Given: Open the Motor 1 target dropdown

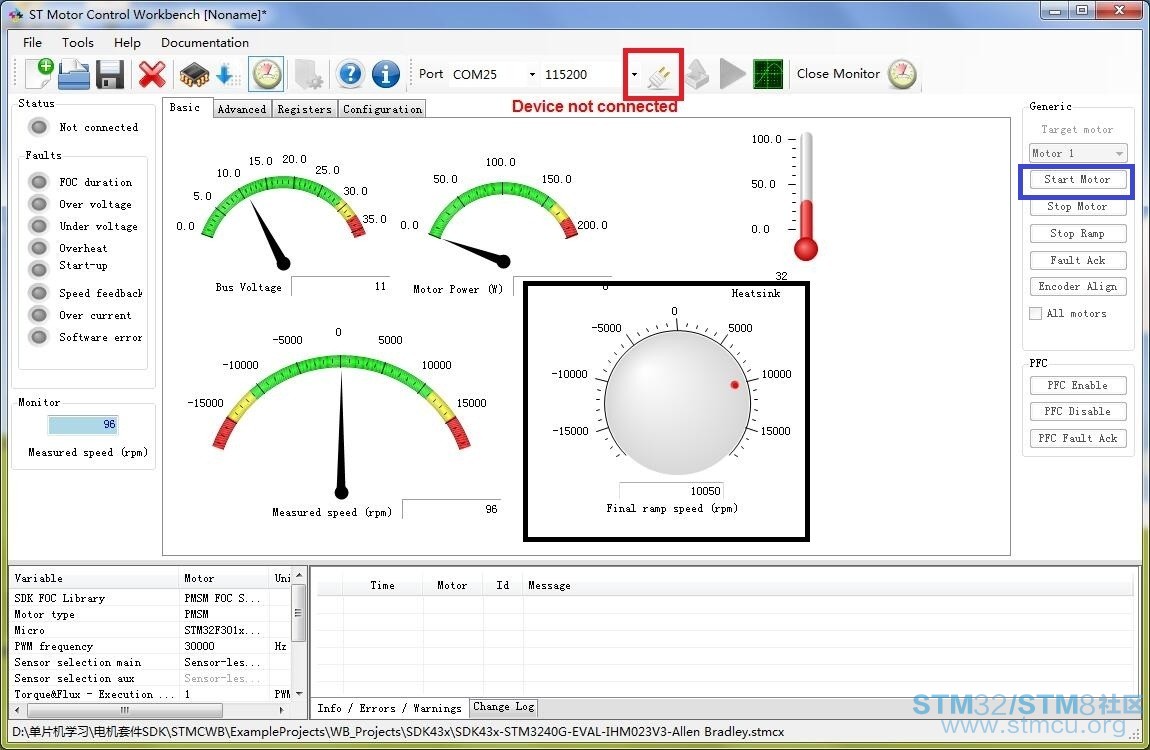Looking at the screenshot, I should pyautogui.click(x=1077, y=153).
